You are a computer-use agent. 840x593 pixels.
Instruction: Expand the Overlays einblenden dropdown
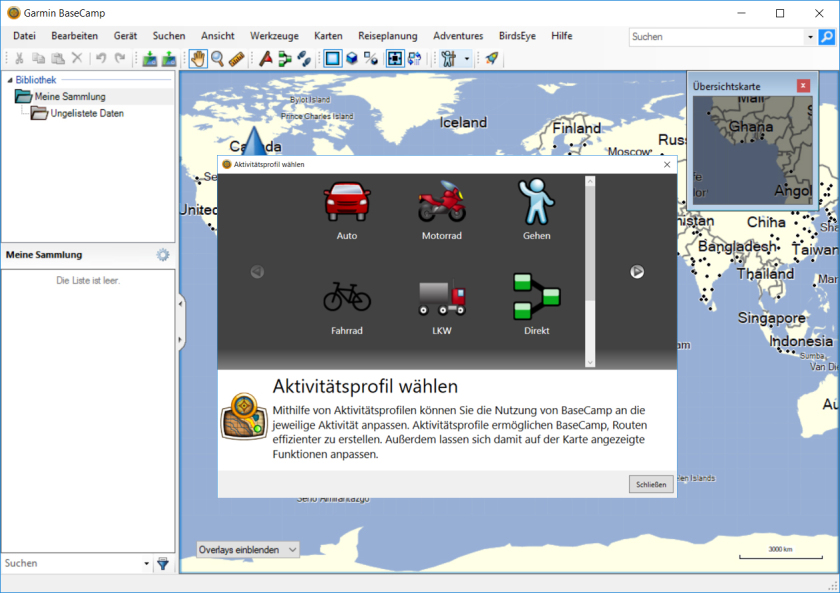coord(248,549)
